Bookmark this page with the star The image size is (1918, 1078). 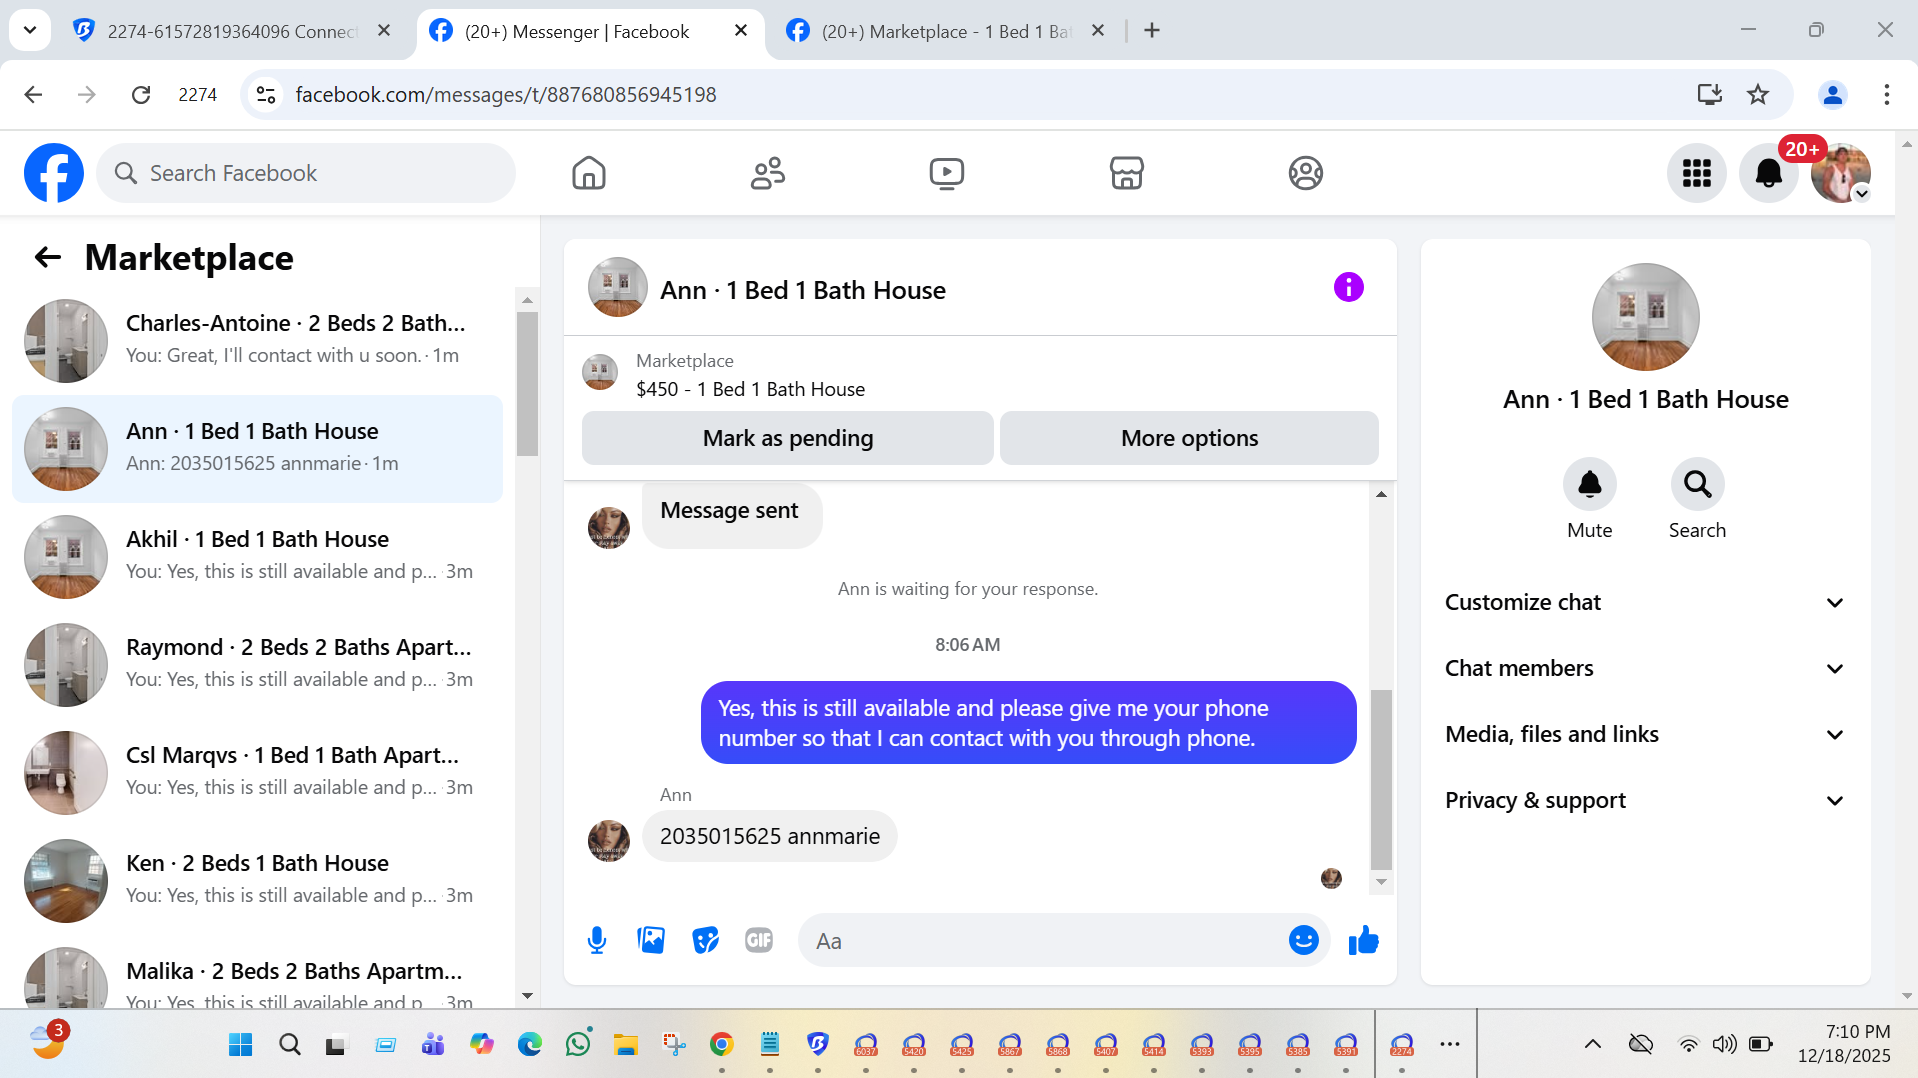point(1758,94)
